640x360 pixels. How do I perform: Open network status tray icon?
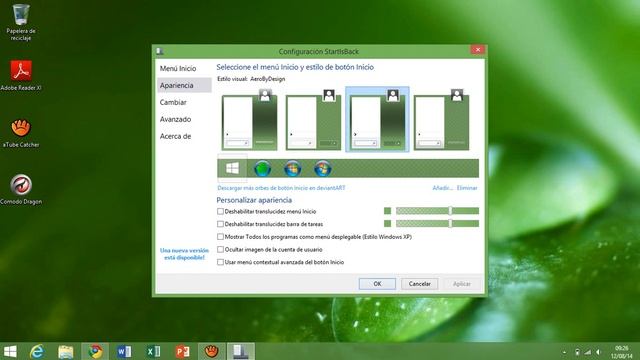point(588,352)
